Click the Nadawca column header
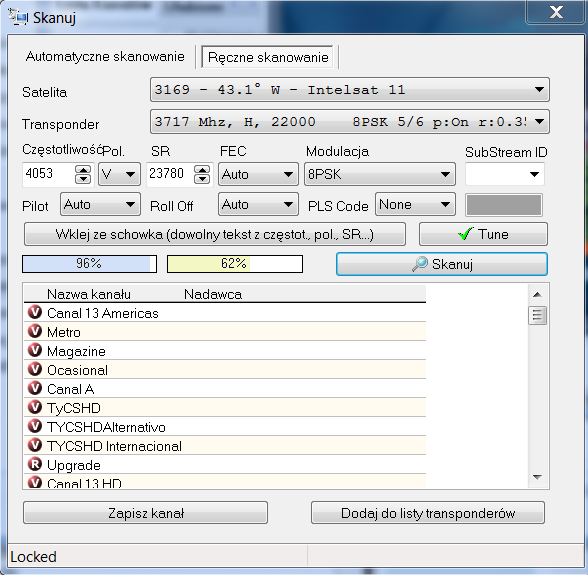The height and width of the screenshot is (575, 588). [x=213, y=294]
